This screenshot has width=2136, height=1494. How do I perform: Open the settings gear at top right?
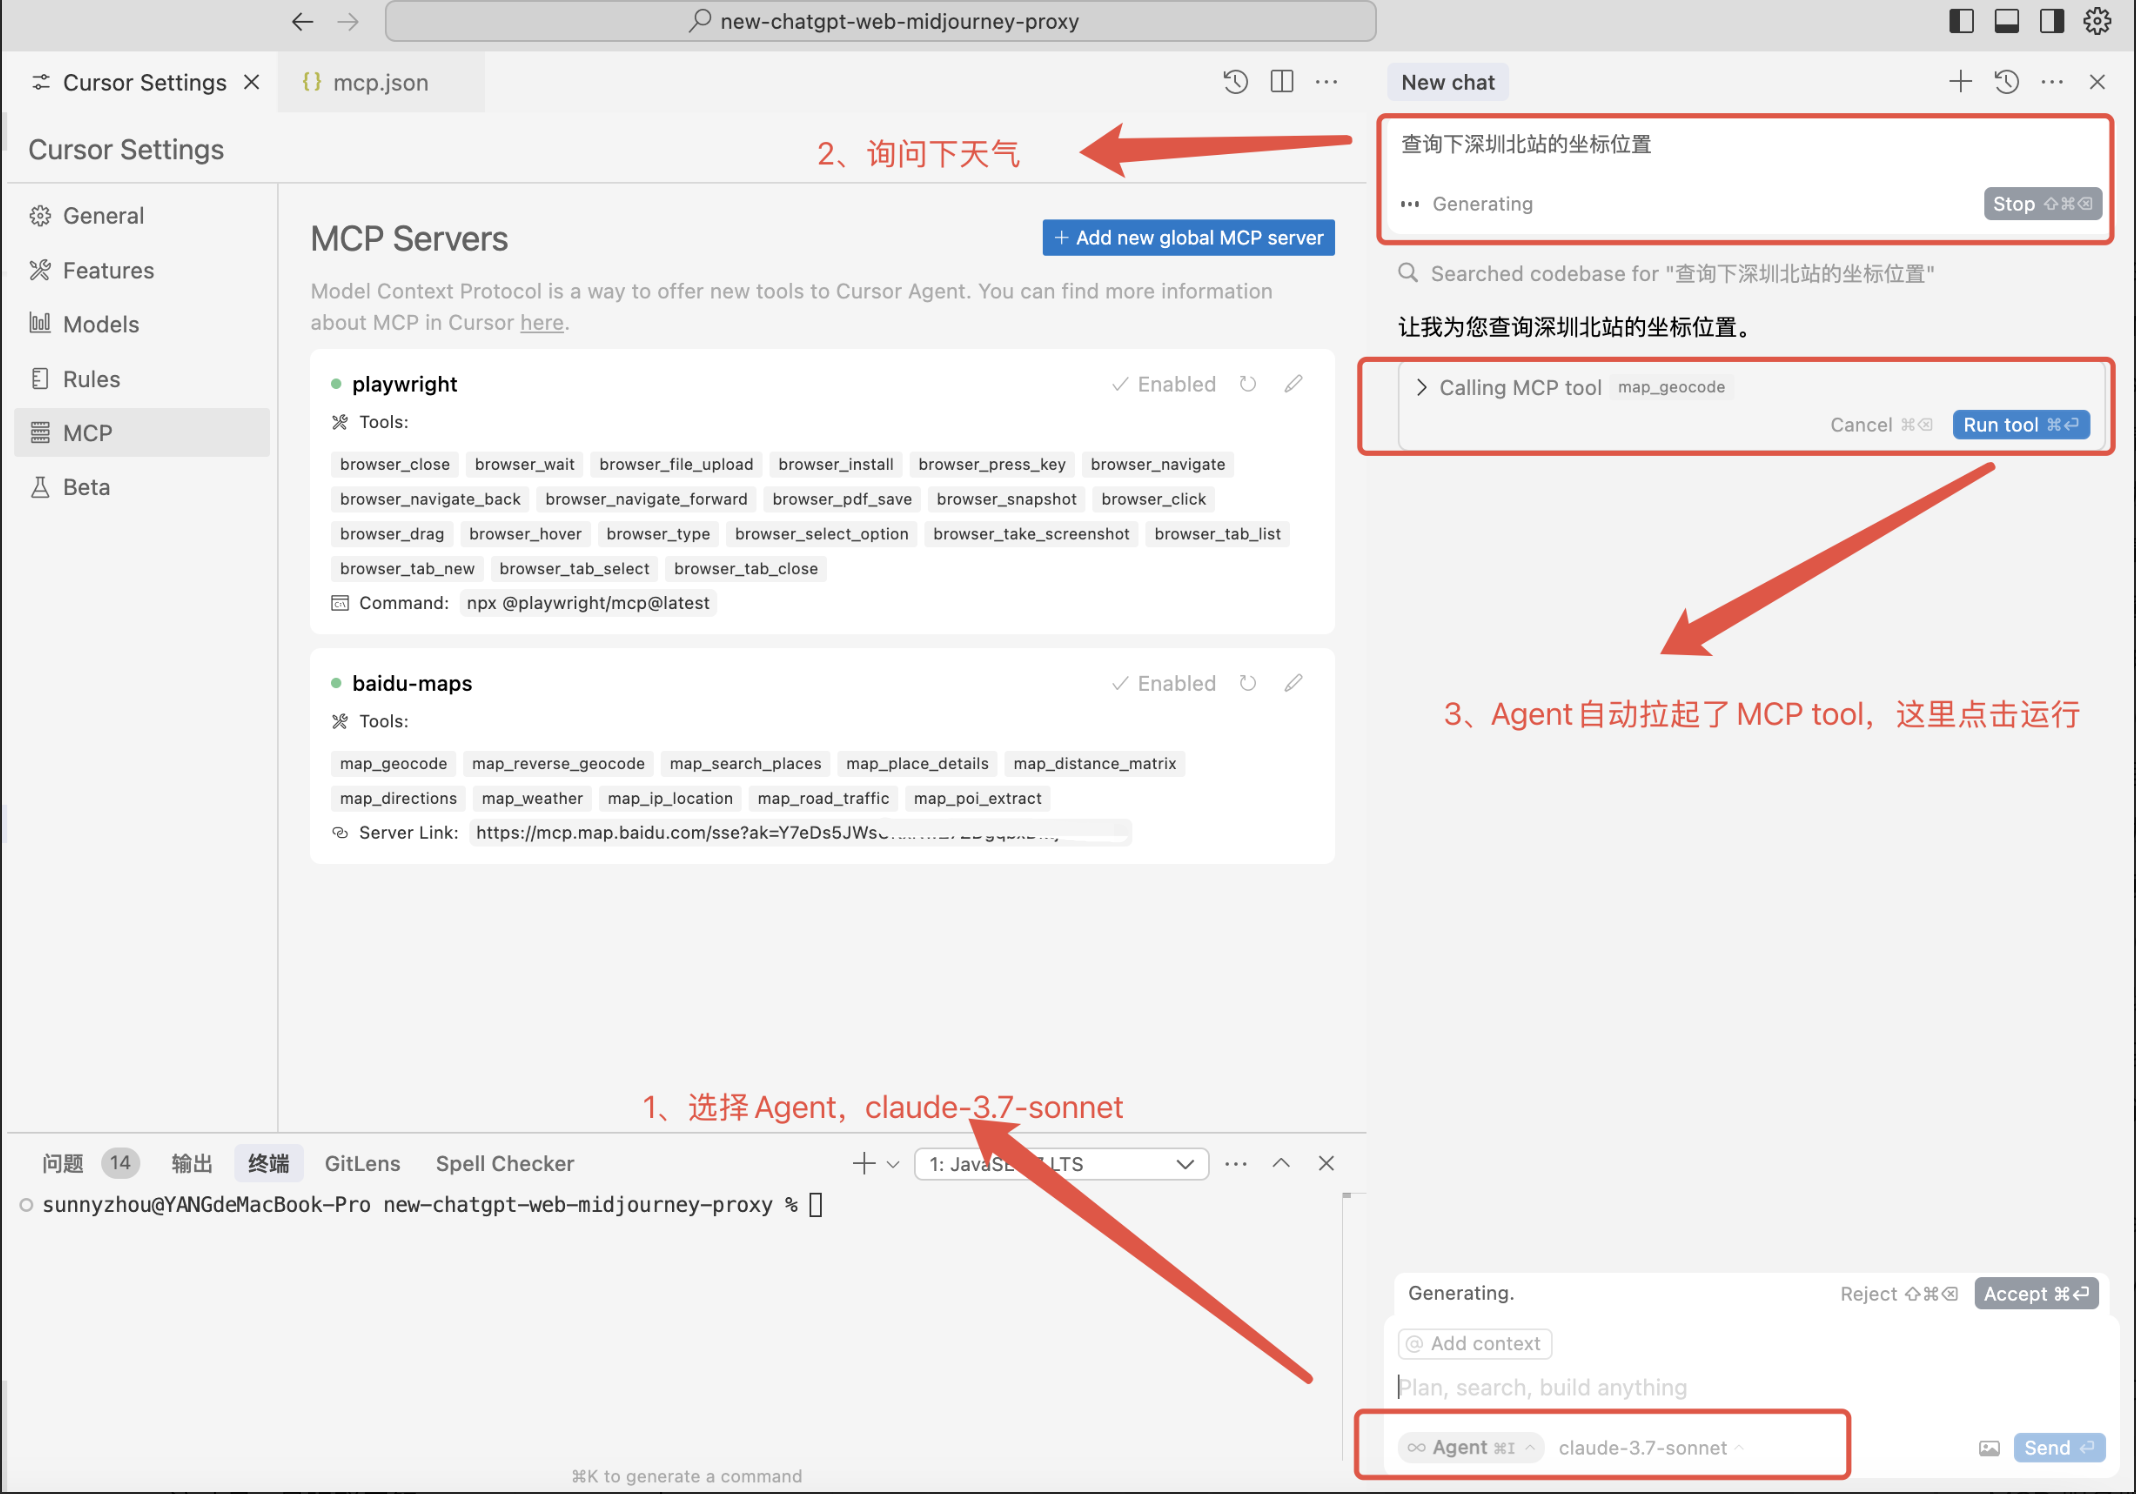click(x=2097, y=21)
